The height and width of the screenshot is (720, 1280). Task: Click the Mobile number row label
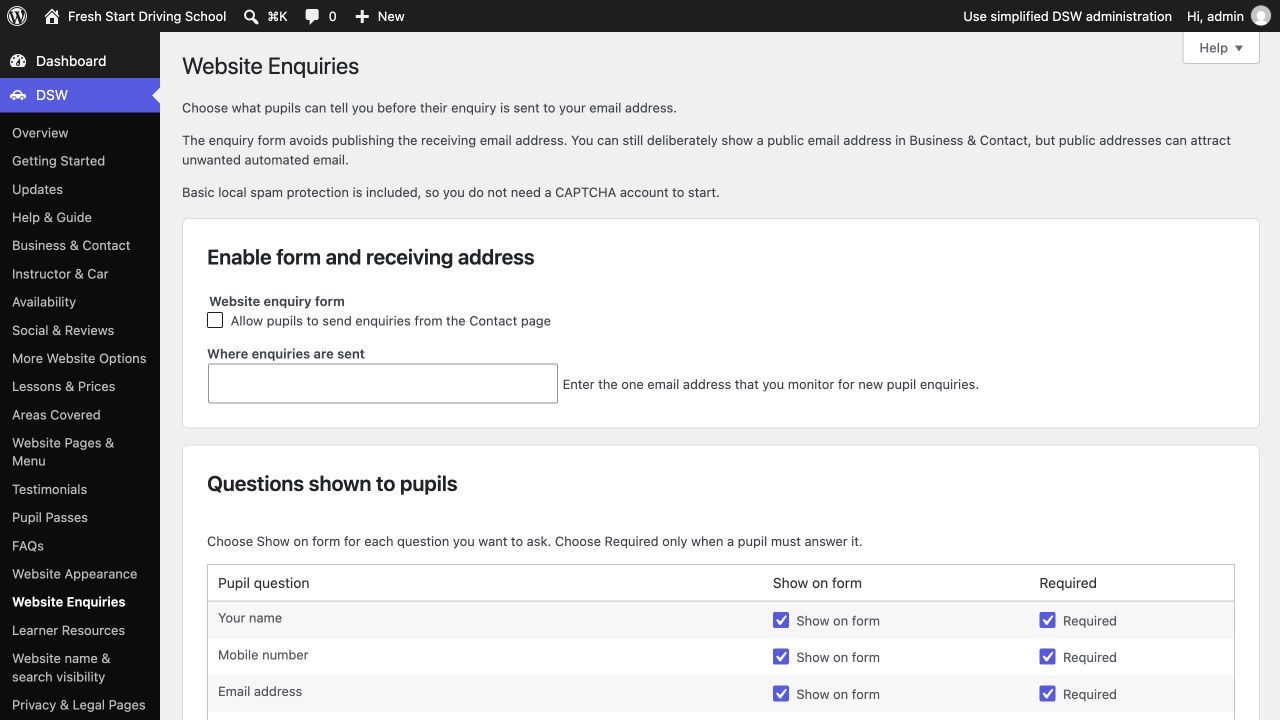pos(263,655)
